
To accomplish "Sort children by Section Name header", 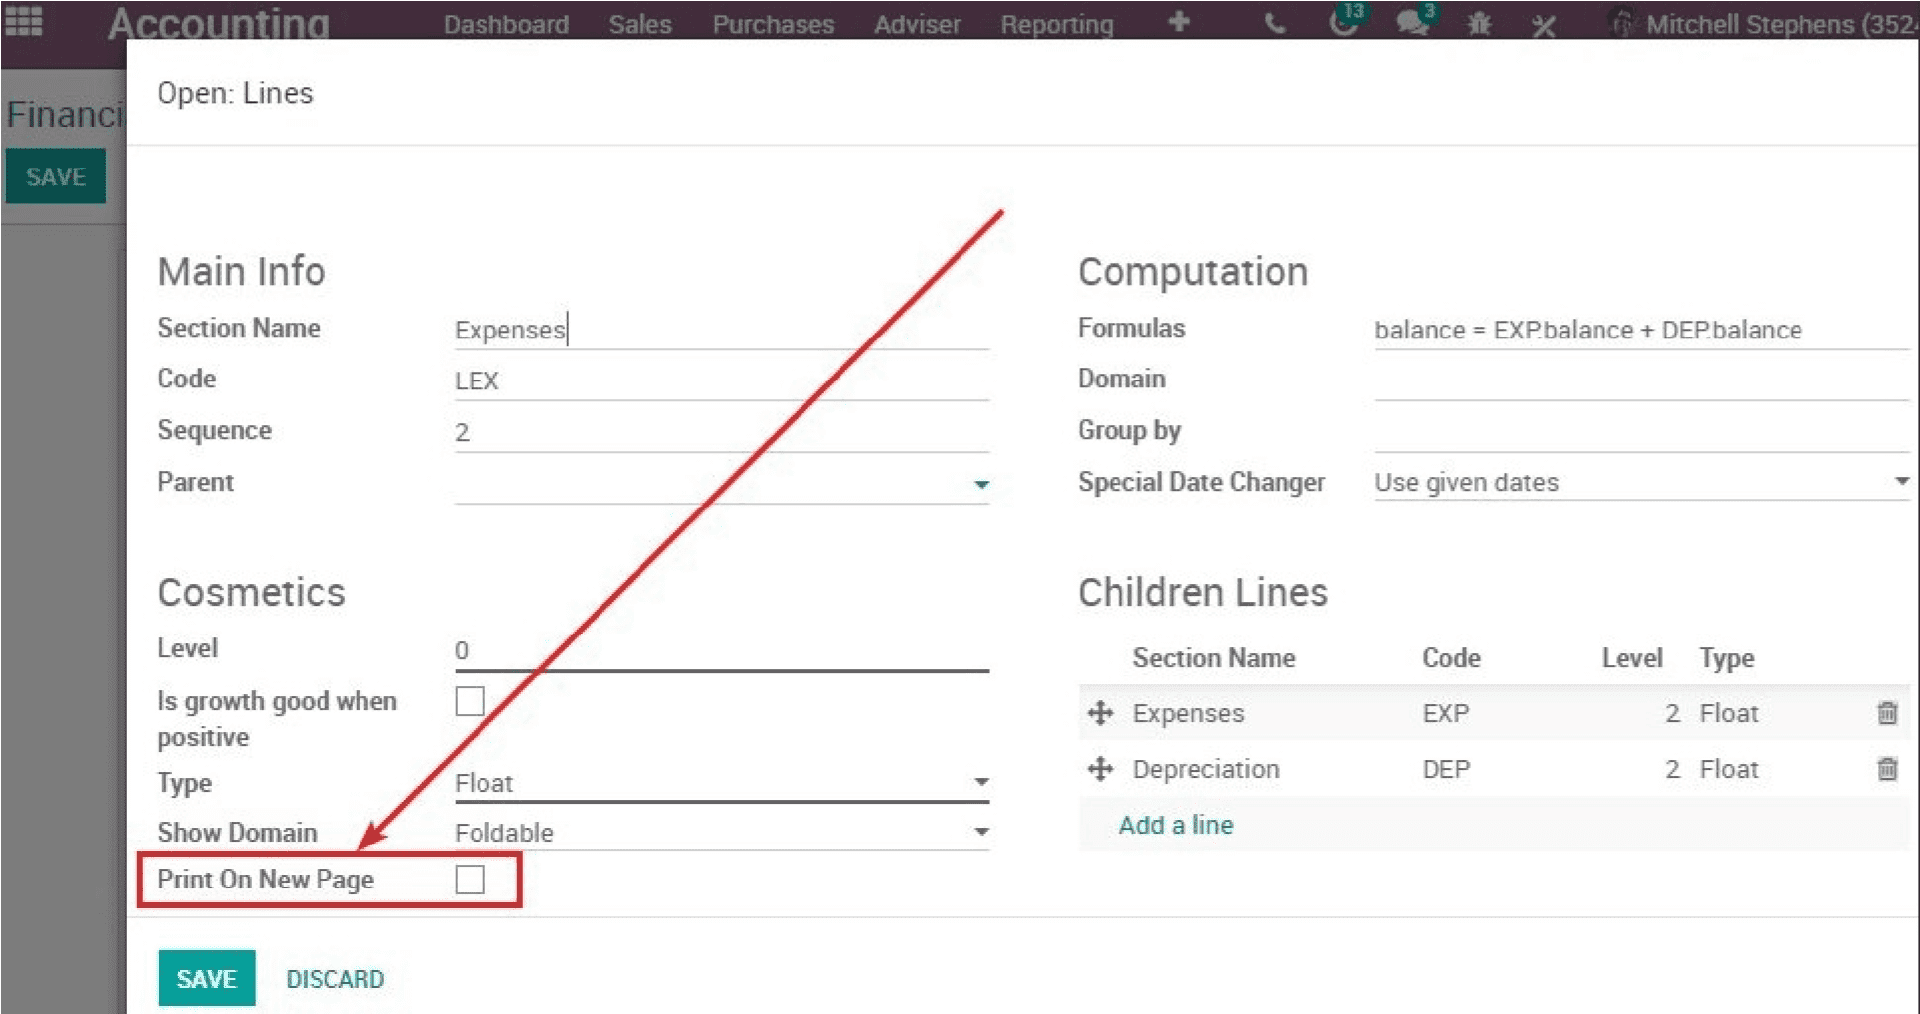I will [1214, 658].
